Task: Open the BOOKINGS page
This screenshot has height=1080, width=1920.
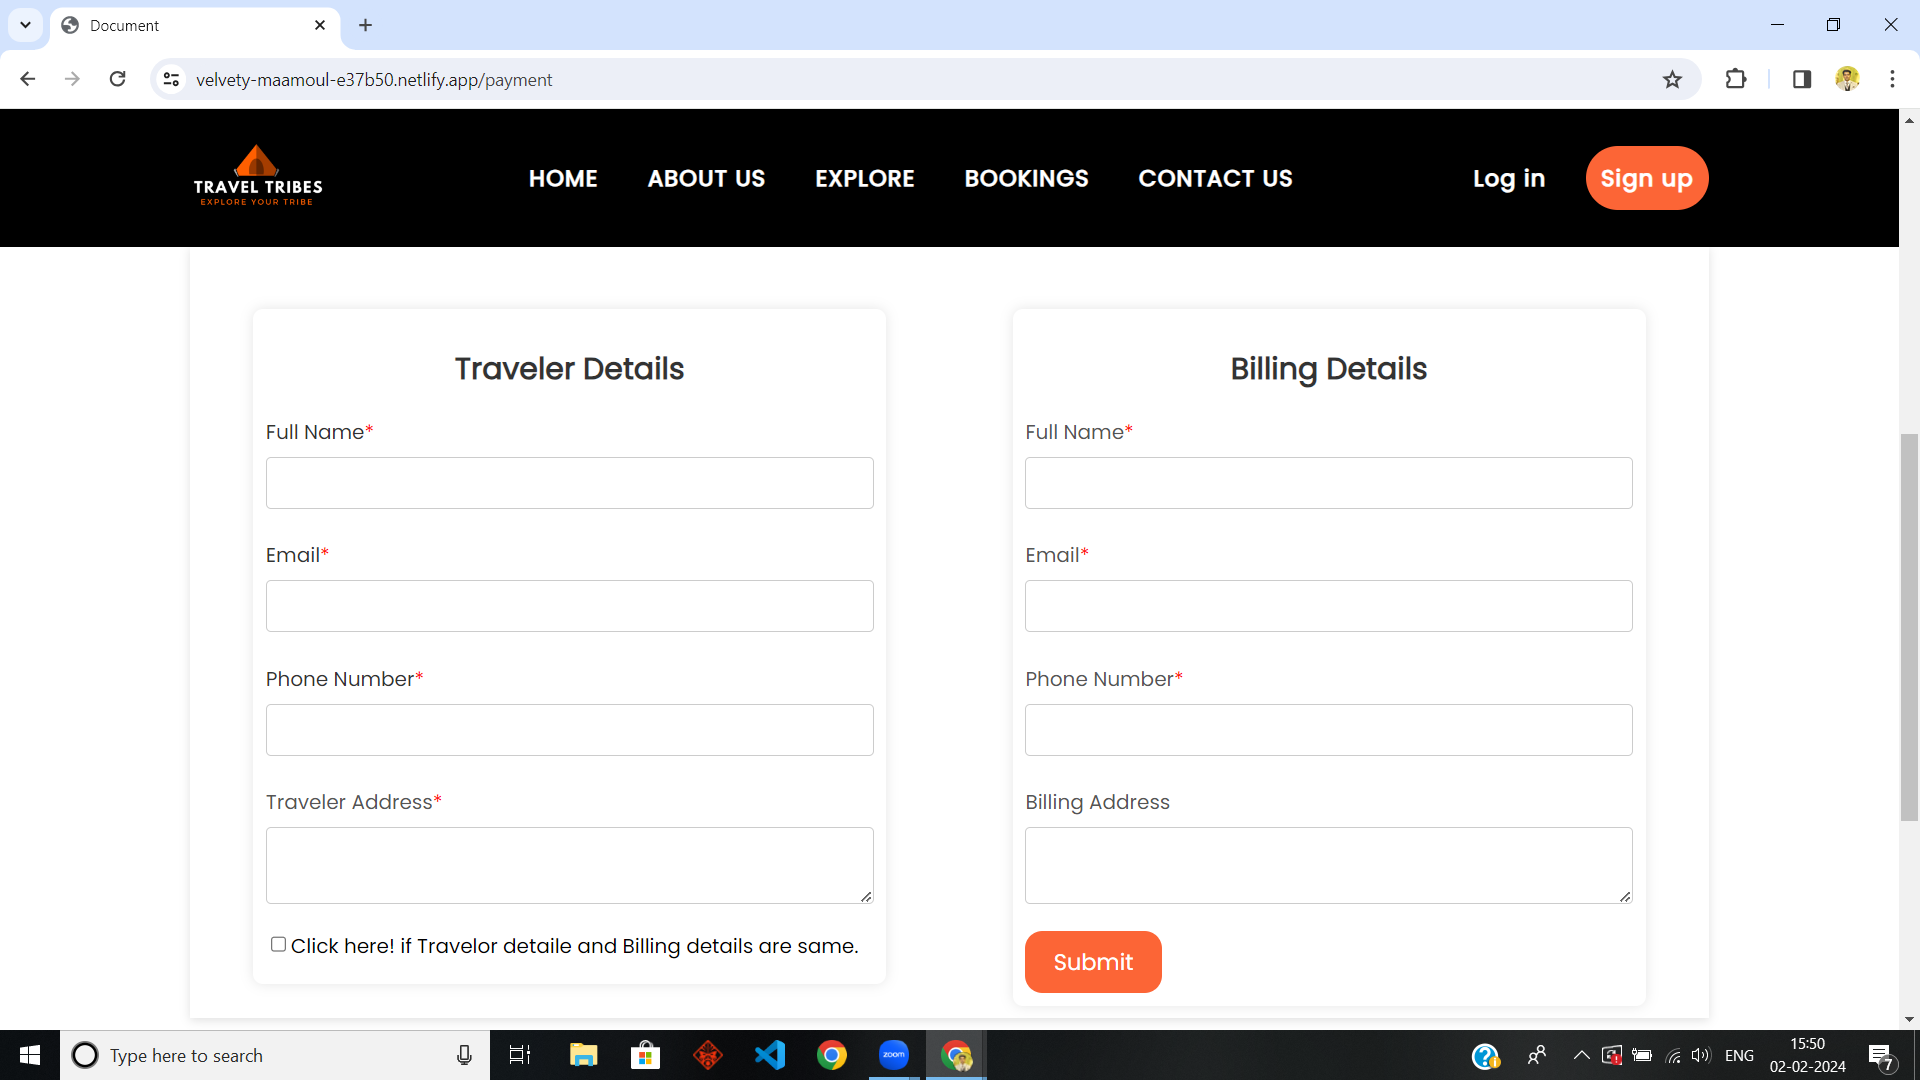Action: 1026,178
